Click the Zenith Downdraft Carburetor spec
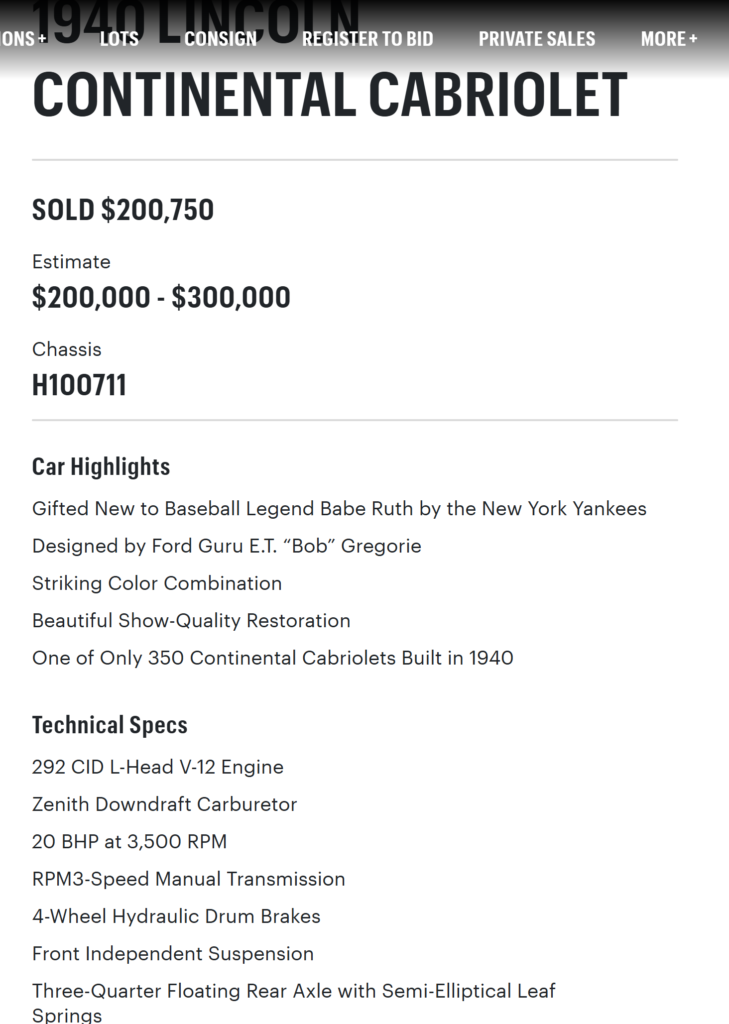This screenshot has width=729, height=1024. point(164,804)
